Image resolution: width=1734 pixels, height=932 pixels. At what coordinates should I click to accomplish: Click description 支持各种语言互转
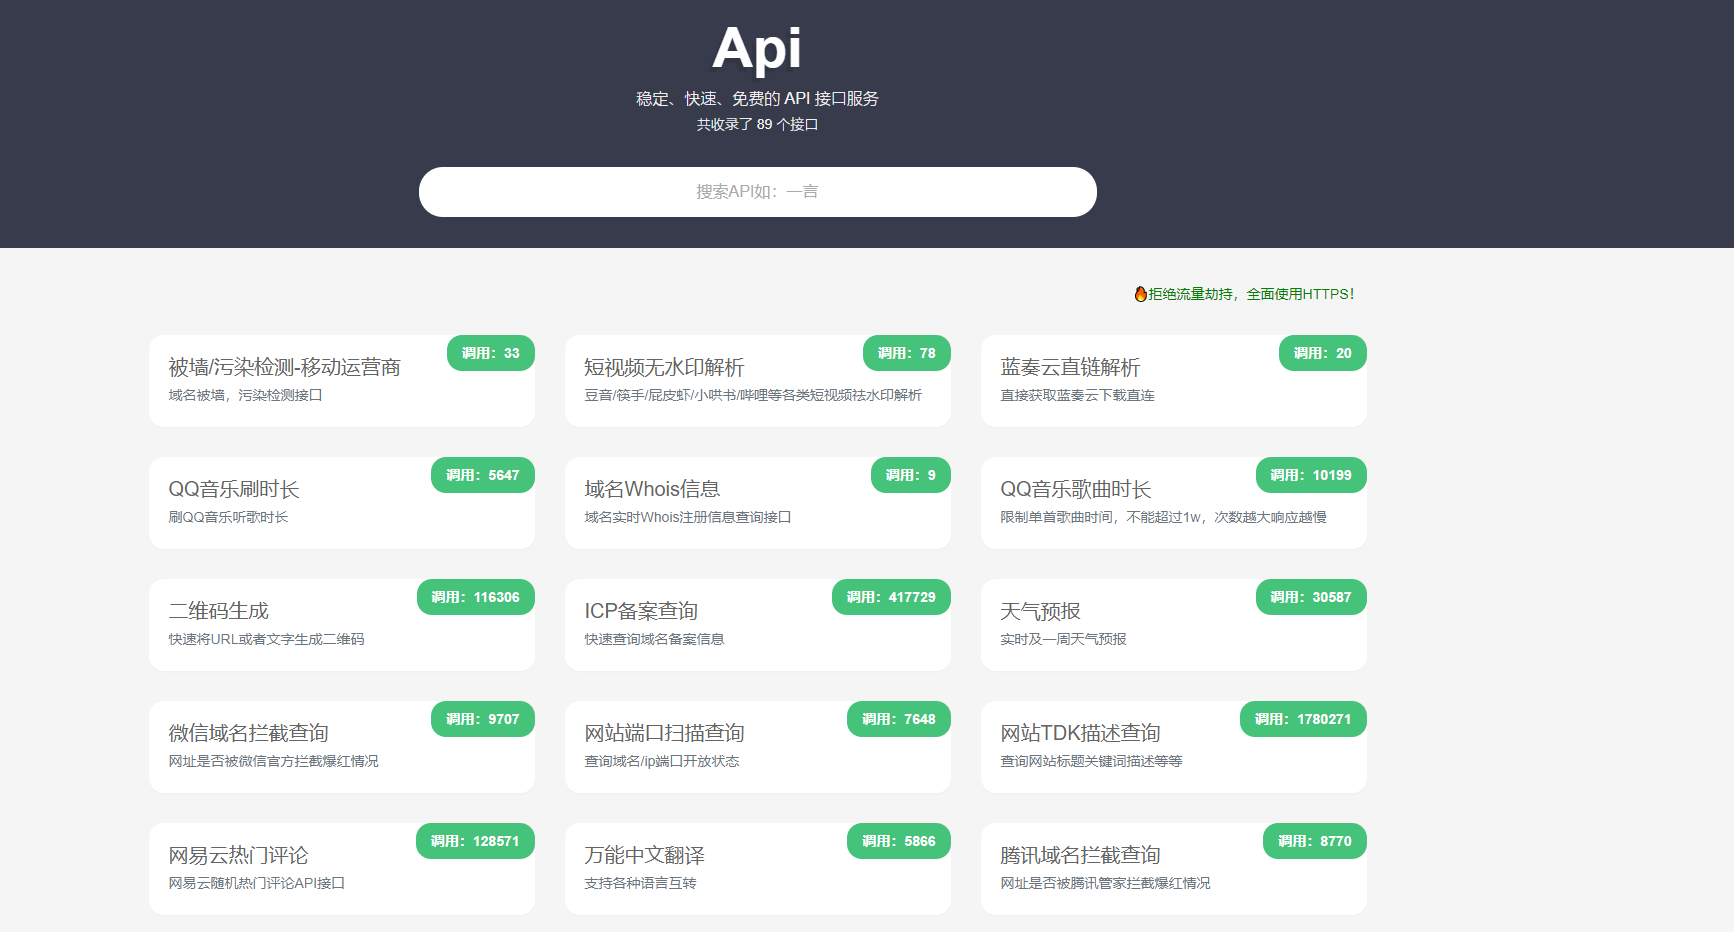point(640,884)
